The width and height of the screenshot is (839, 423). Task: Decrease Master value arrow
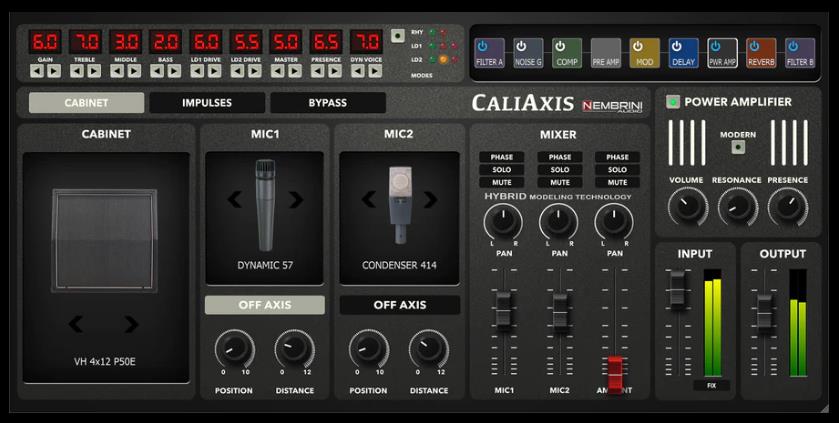(x=277, y=71)
